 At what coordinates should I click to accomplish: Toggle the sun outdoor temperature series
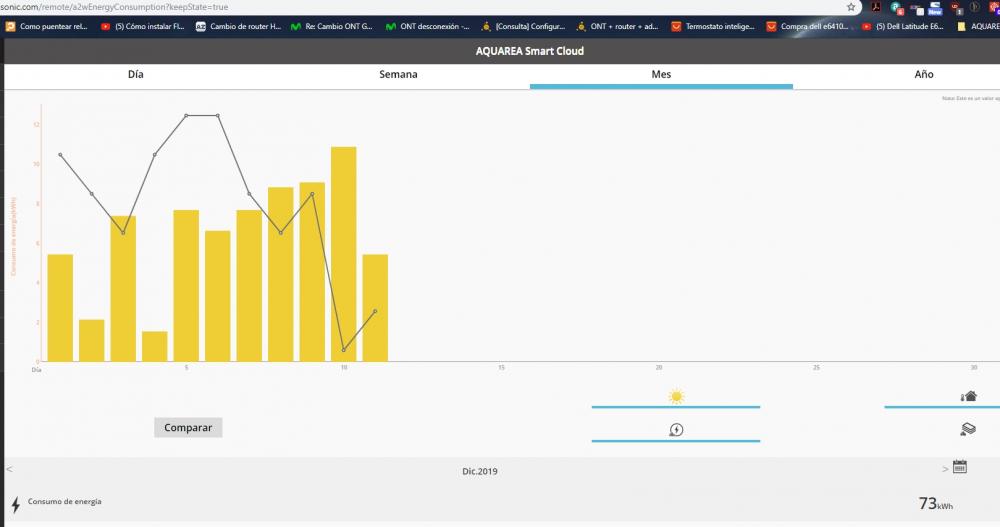click(676, 397)
